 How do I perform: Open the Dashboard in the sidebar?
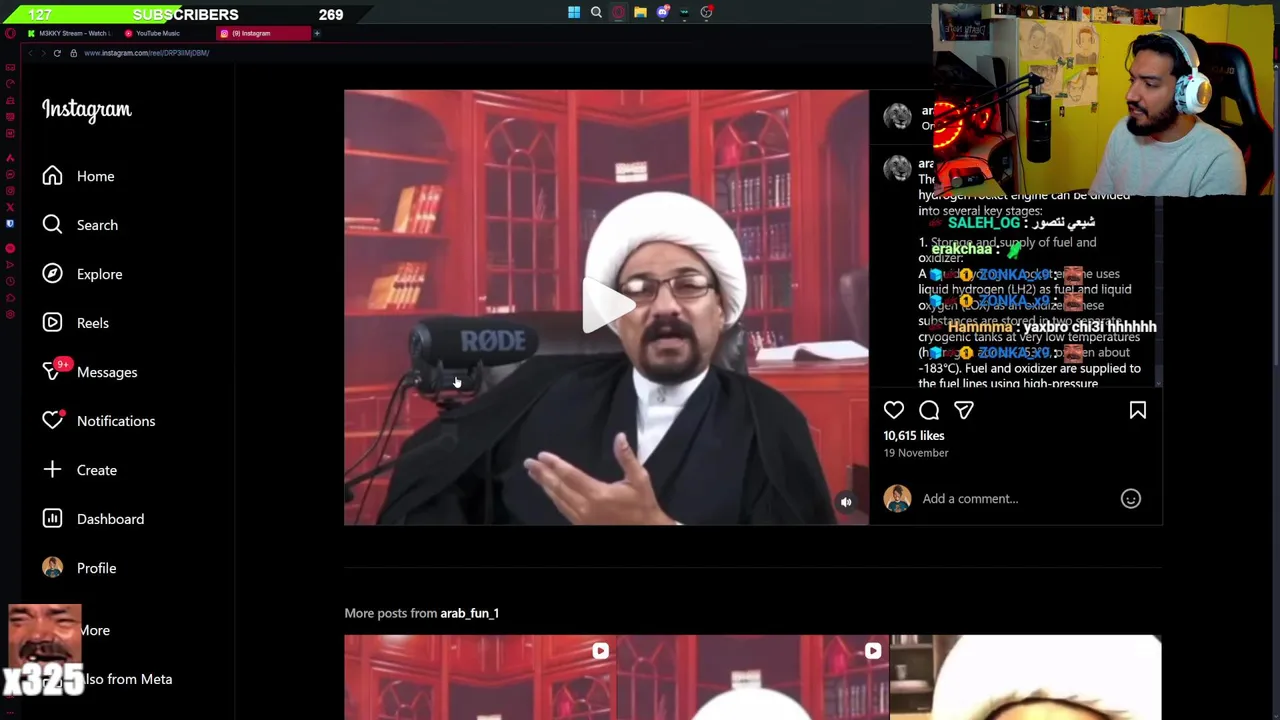tap(93, 519)
